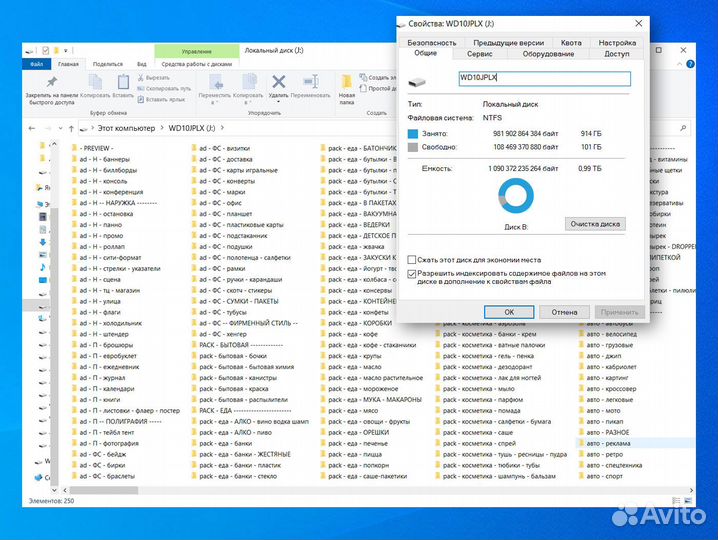Click the Отмена button
Screen dimensions: 718x540
coord(564,312)
